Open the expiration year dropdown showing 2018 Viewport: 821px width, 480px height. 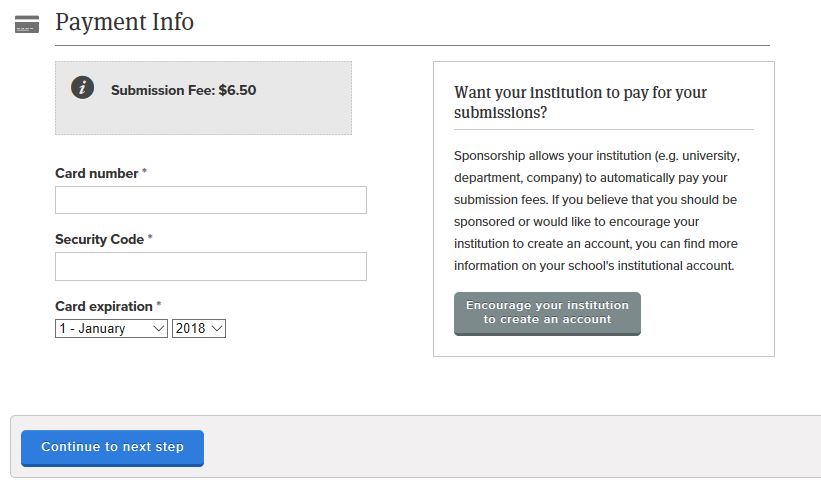point(198,329)
